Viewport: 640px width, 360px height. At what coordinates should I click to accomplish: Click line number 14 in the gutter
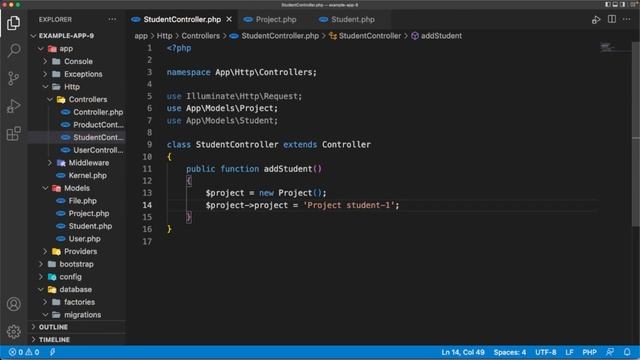pyautogui.click(x=147, y=205)
